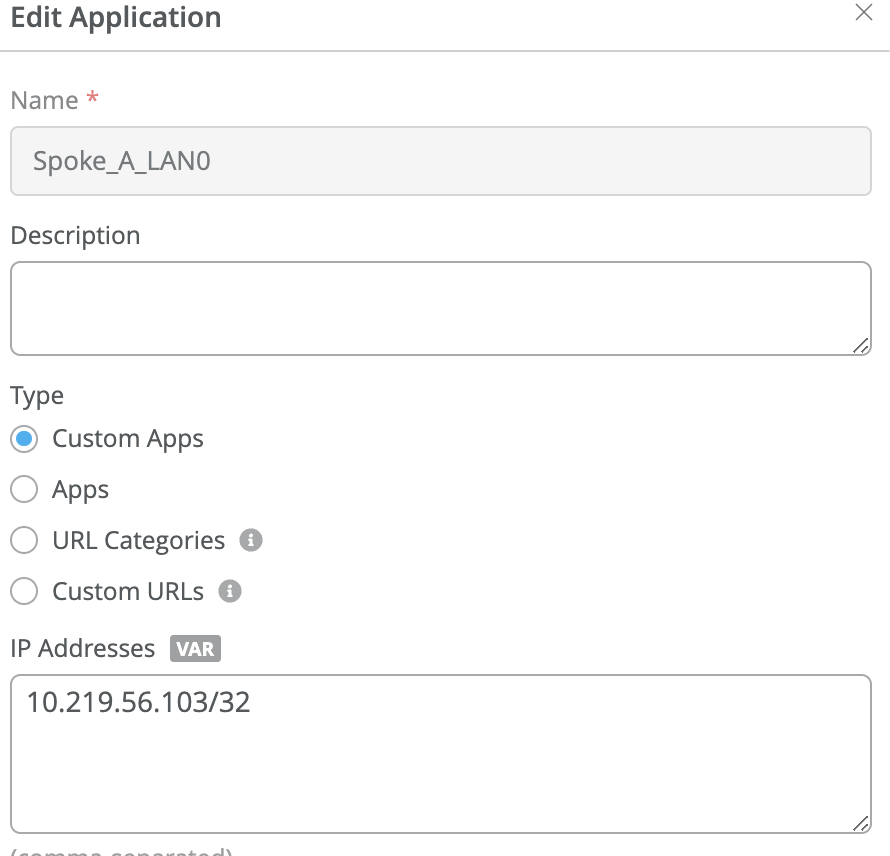This screenshot has height=856, width=890.
Task: Click the 'URL Categories' label text
Action: click(x=139, y=541)
